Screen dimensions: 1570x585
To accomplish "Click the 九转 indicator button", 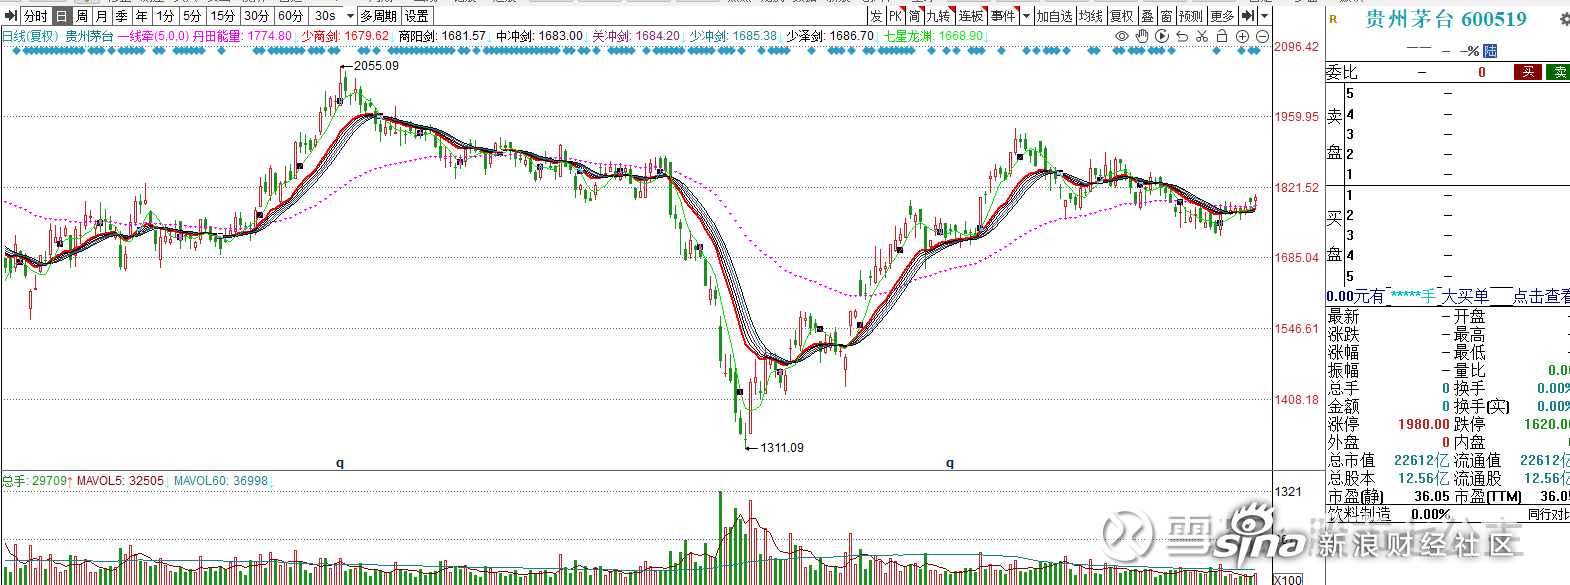I will pos(940,16).
